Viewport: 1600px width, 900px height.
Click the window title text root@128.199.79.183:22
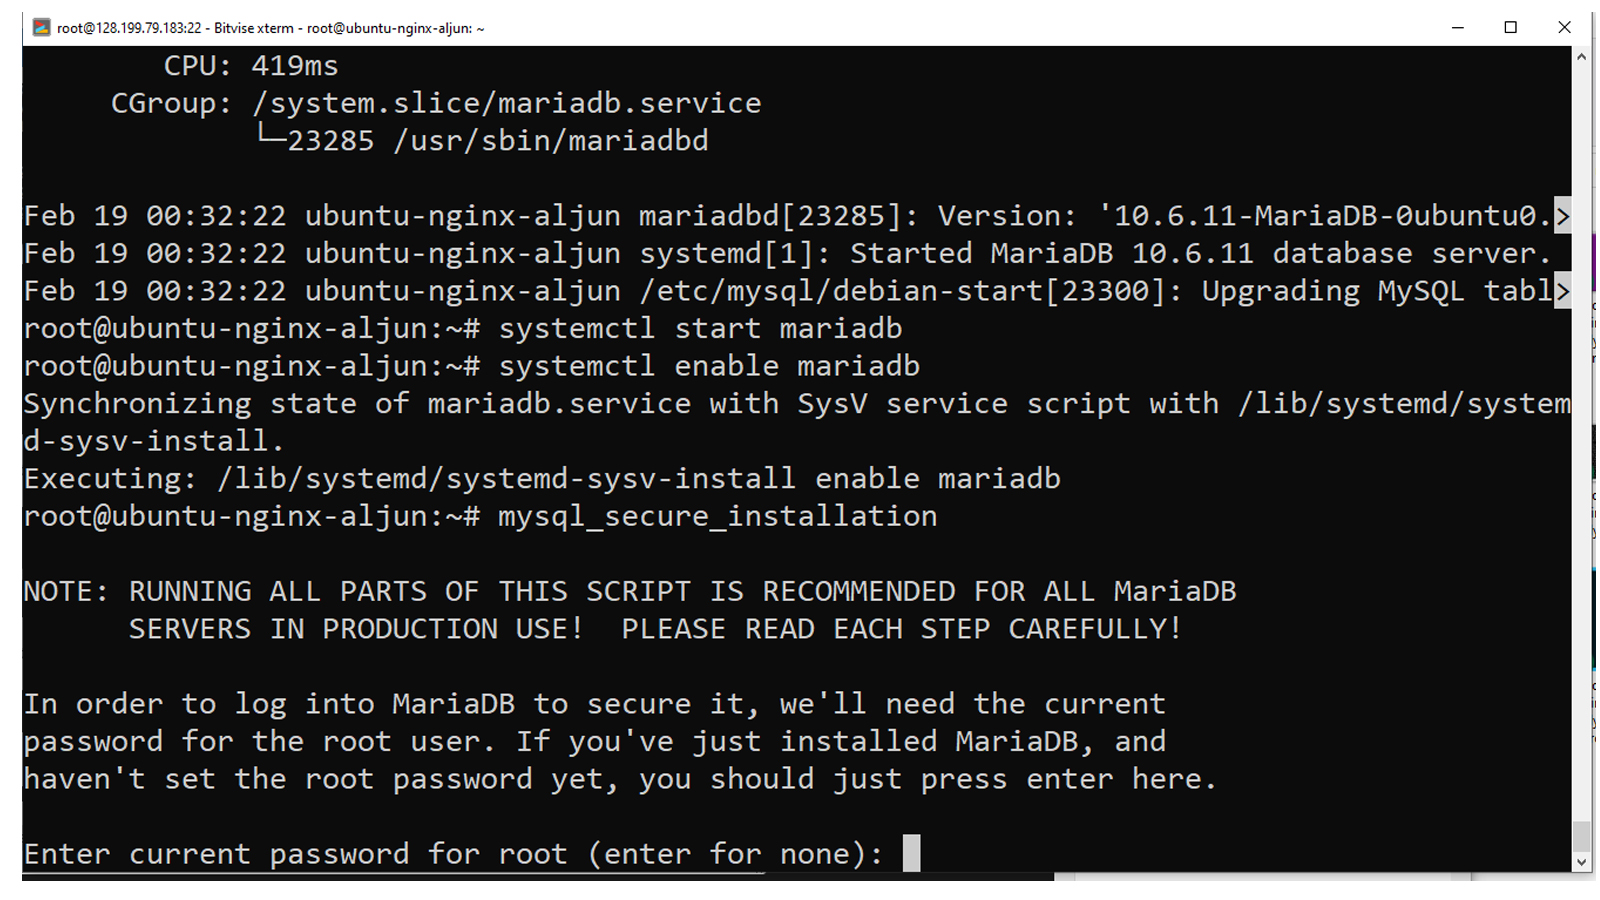click(x=129, y=28)
